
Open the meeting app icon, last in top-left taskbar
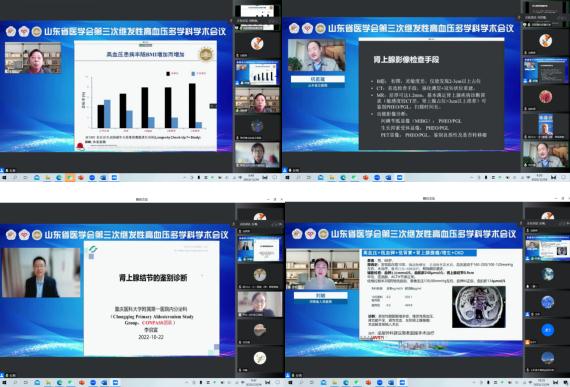click(x=114, y=178)
